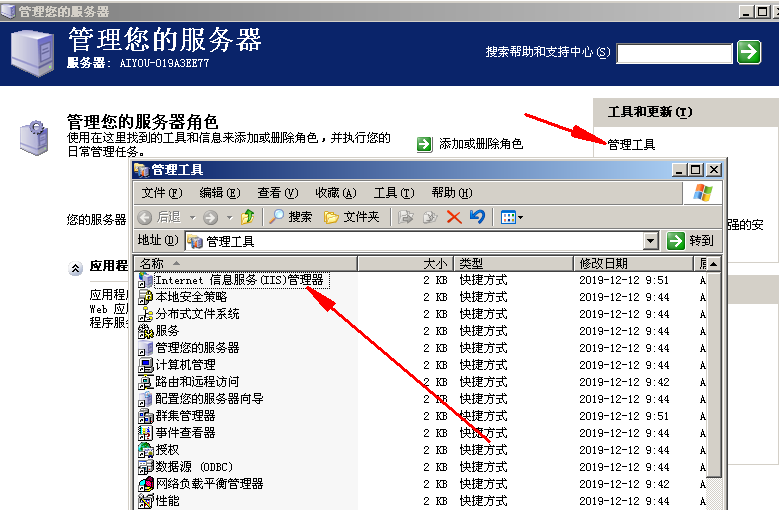Viewport: 779px width, 510px height.
Task: Open the back button history dropdown arrow
Action: (x=193, y=218)
